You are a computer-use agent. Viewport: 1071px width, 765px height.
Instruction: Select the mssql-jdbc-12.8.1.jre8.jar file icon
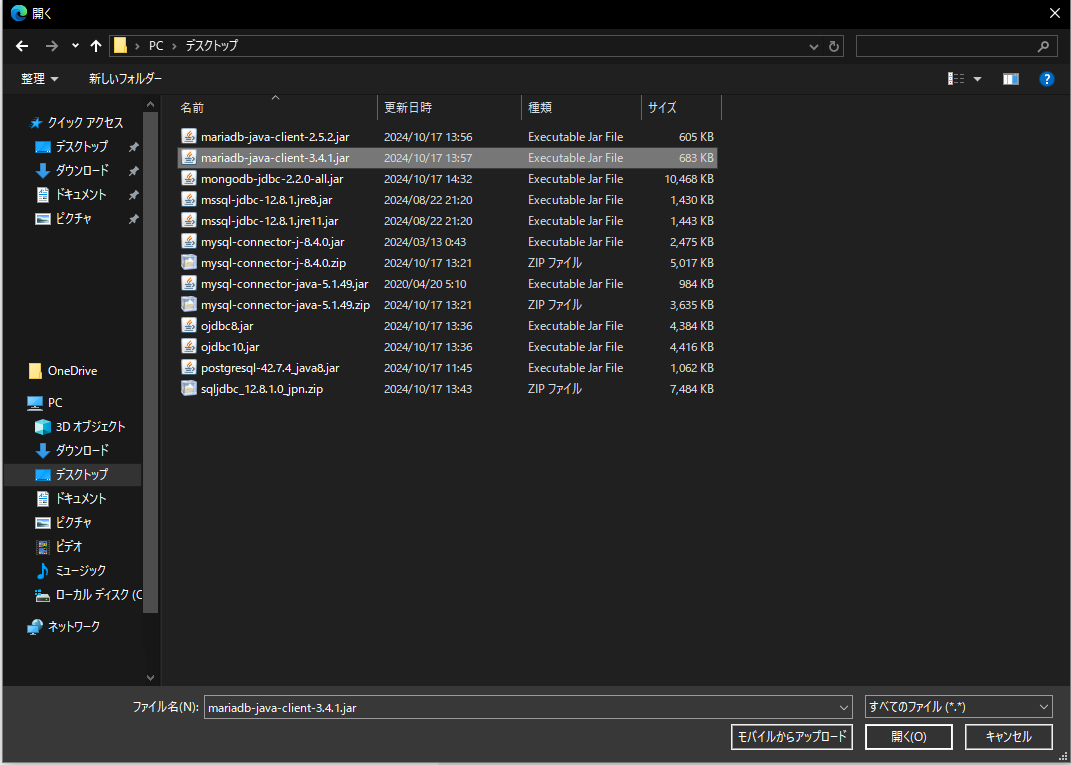[x=189, y=200]
